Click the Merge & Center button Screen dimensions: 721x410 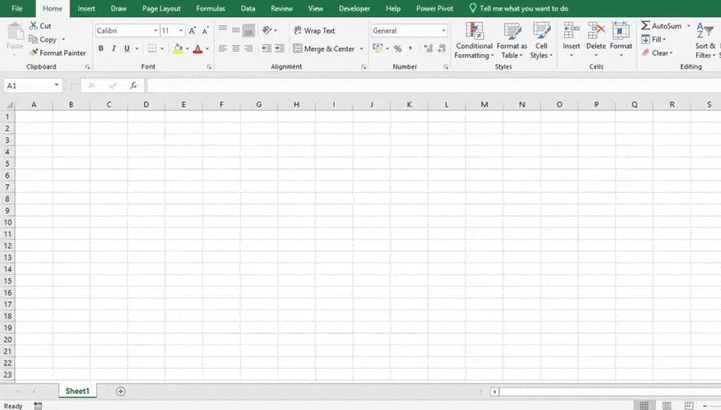(x=323, y=48)
